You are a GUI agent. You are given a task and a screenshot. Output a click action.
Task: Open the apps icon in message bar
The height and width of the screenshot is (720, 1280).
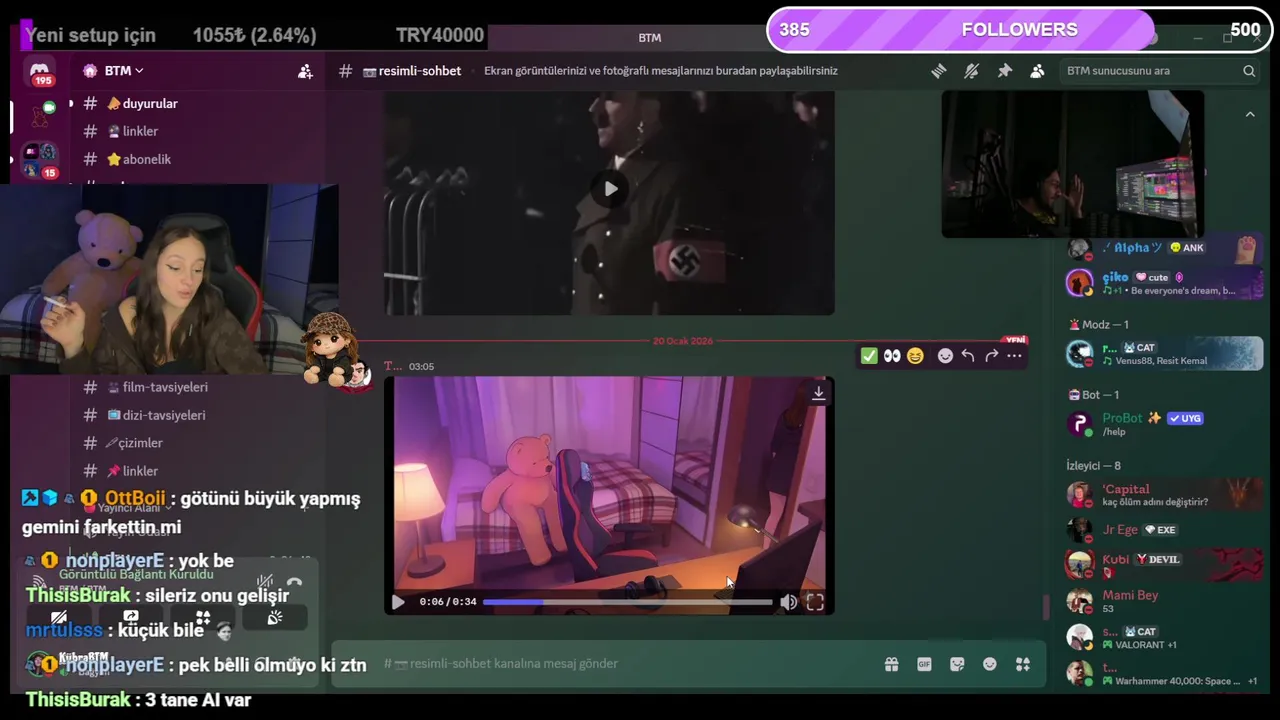coord(1023,664)
